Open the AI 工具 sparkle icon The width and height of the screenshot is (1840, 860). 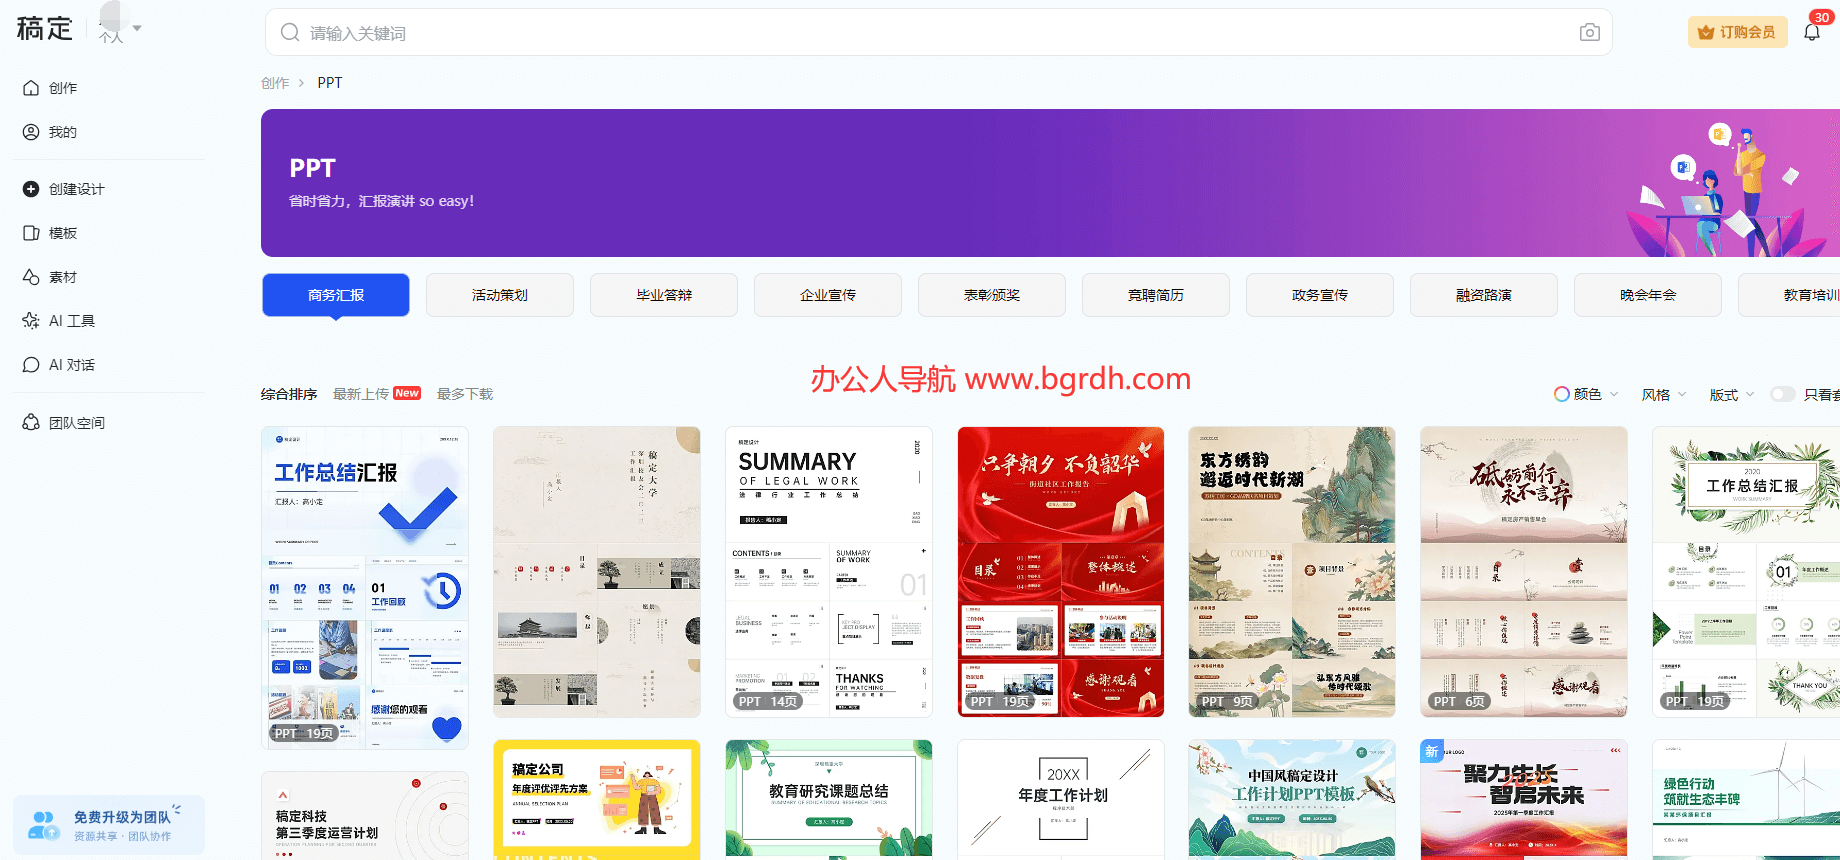pyautogui.click(x=31, y=321)
